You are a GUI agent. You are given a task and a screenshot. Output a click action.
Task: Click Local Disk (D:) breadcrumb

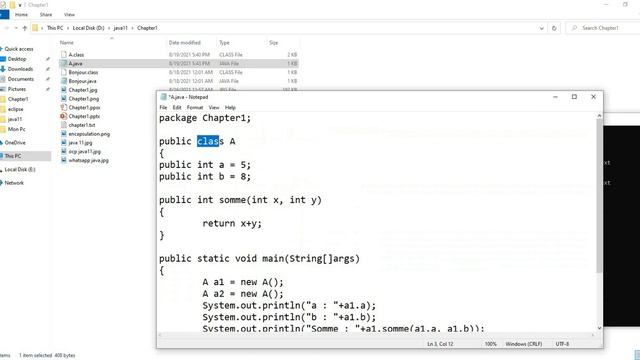(88, 28)
